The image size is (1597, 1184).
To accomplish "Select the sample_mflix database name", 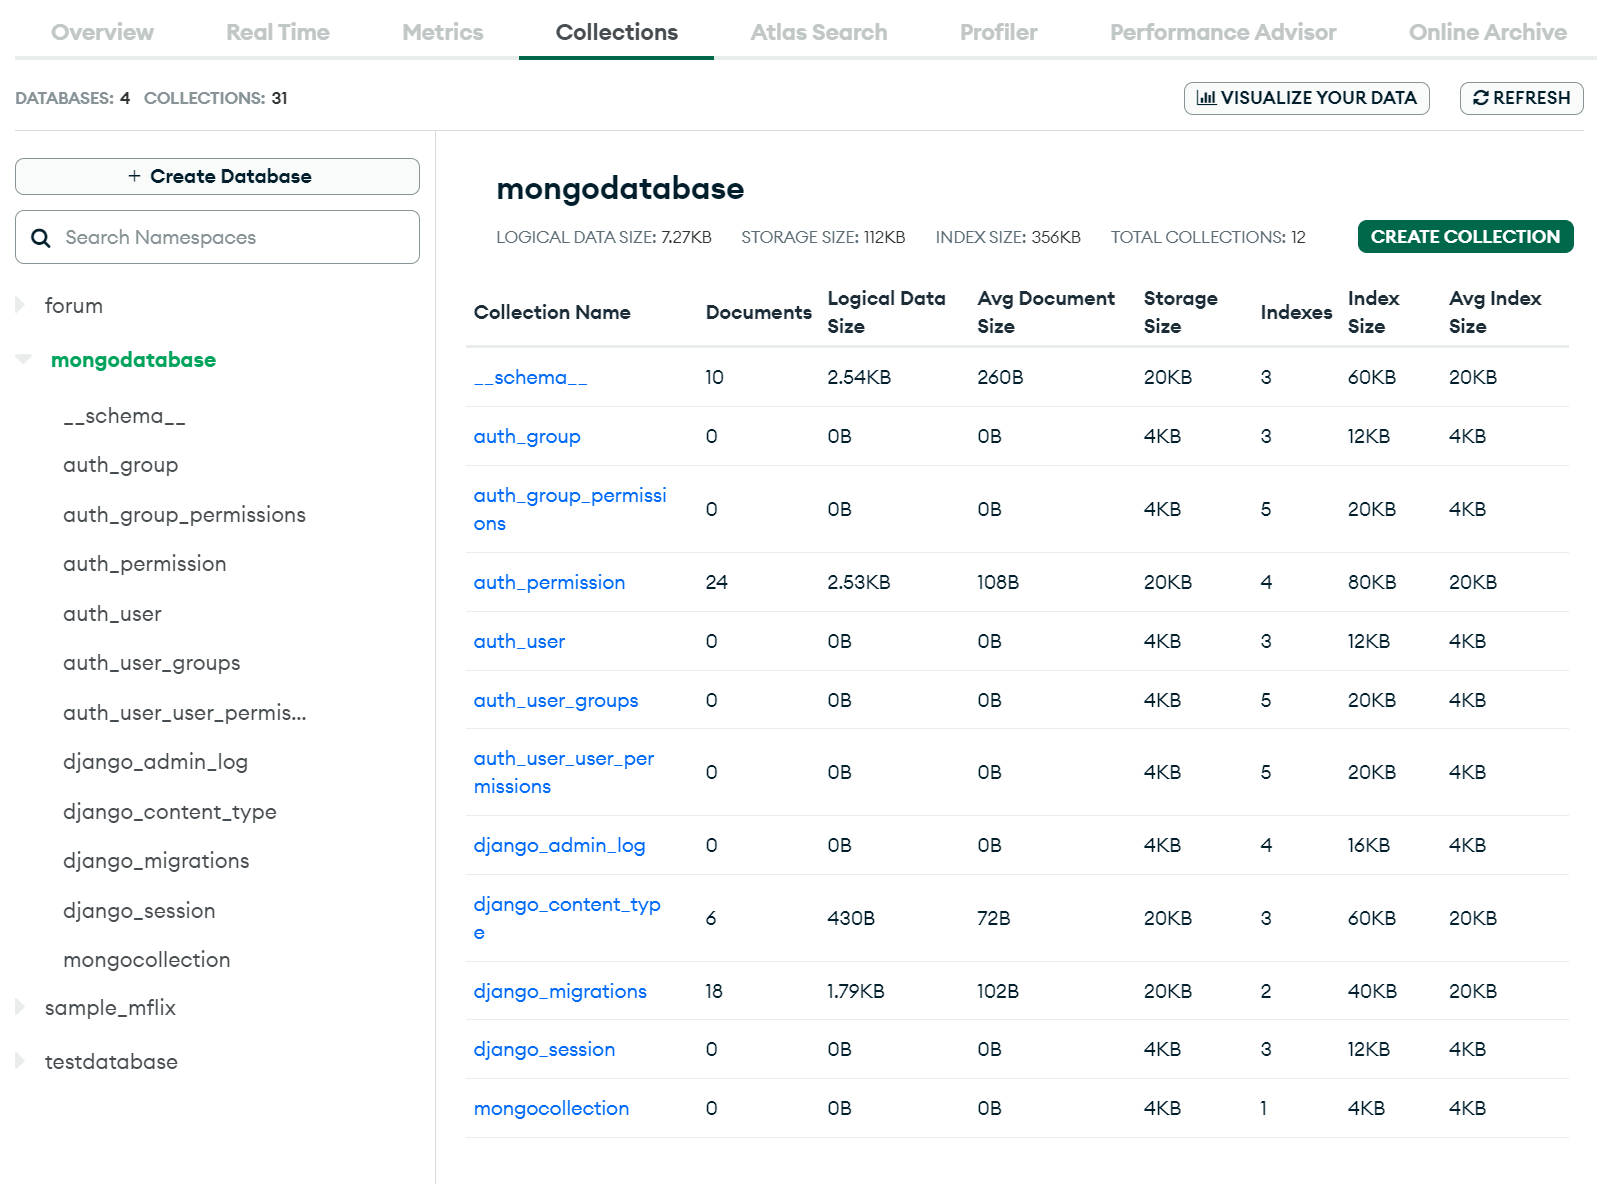I will click(x=110, y=1008).
